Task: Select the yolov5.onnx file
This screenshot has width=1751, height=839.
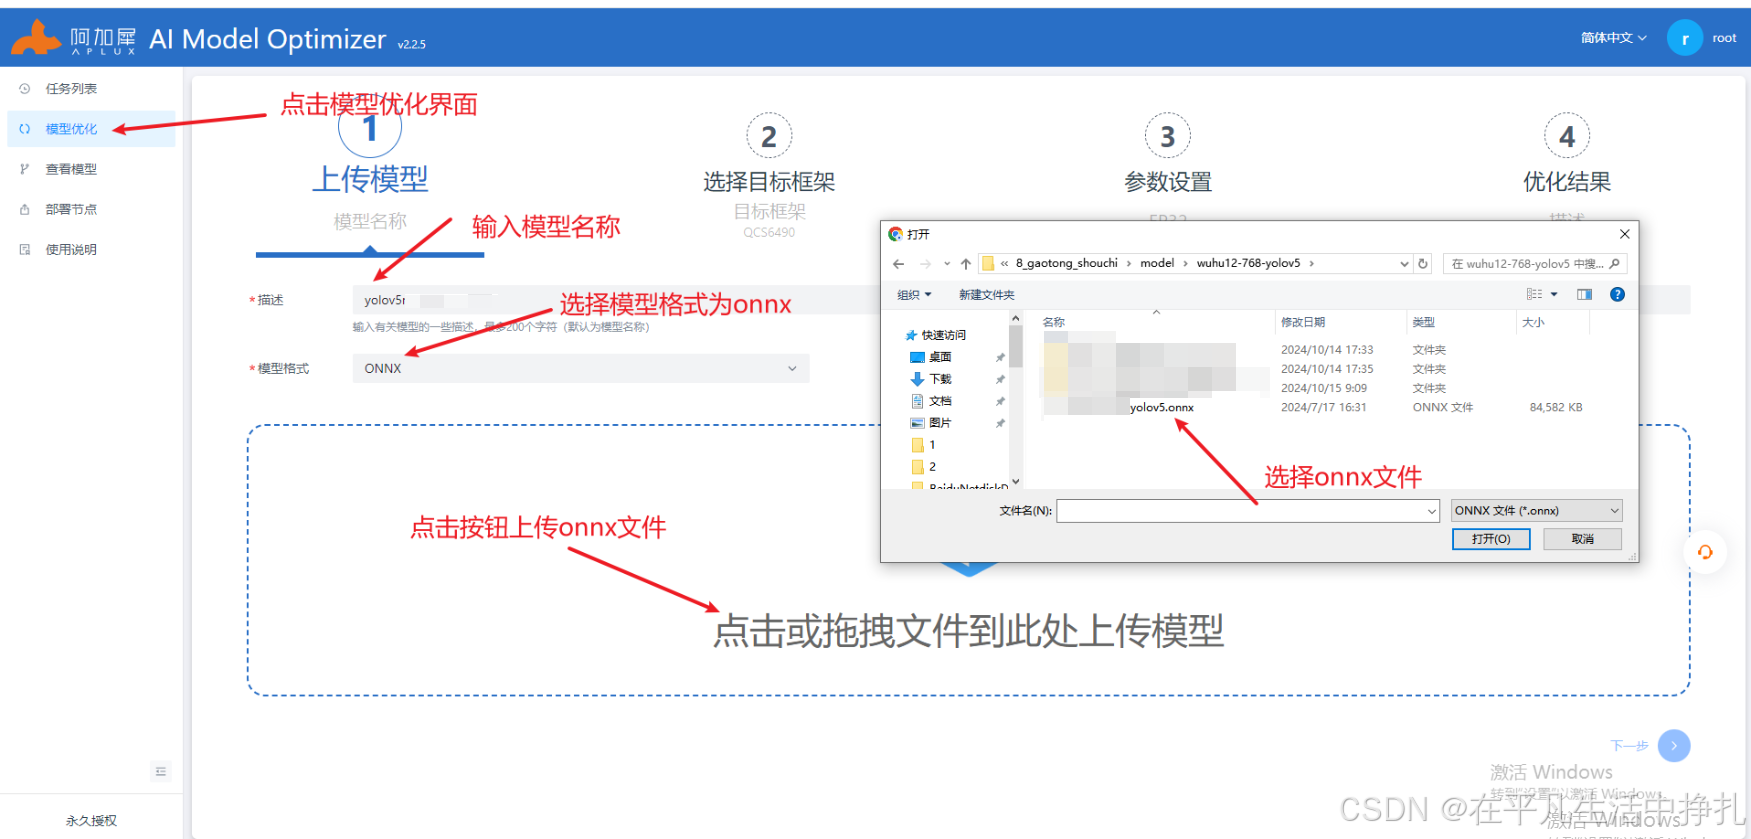Action: 1161,407
